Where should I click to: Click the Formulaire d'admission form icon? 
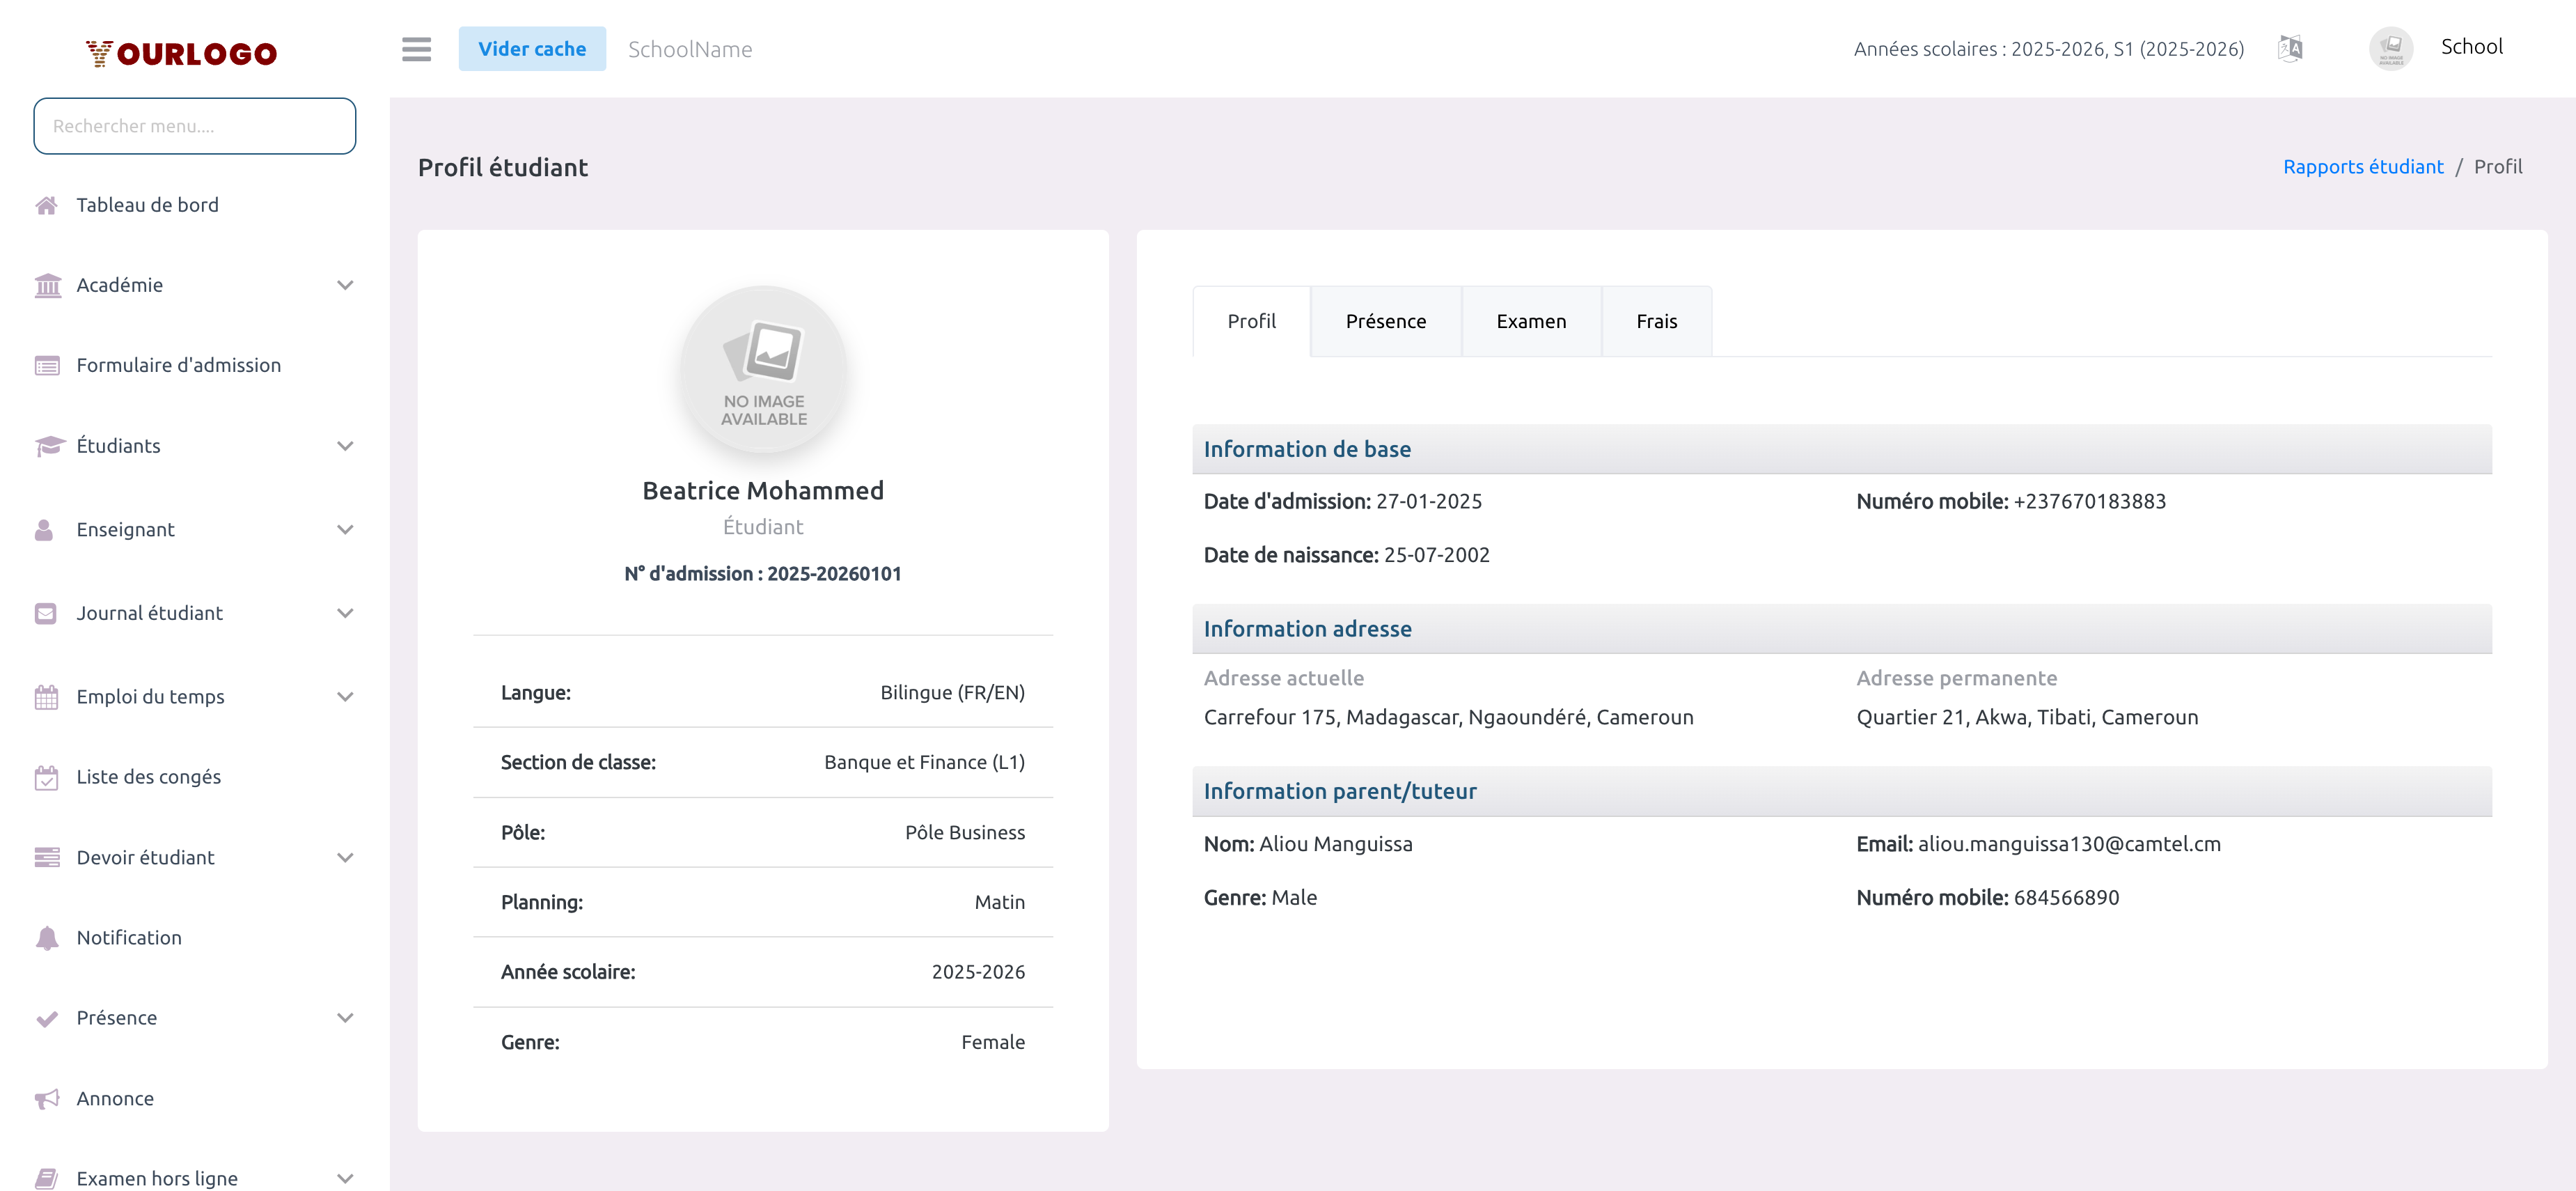point(46,365)
